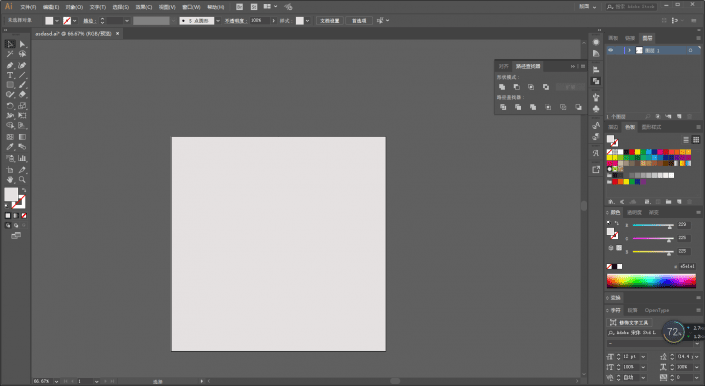Click the 文档设置 button
The image size is (705, 386).
pyautogui.click(x=330, y=21)
